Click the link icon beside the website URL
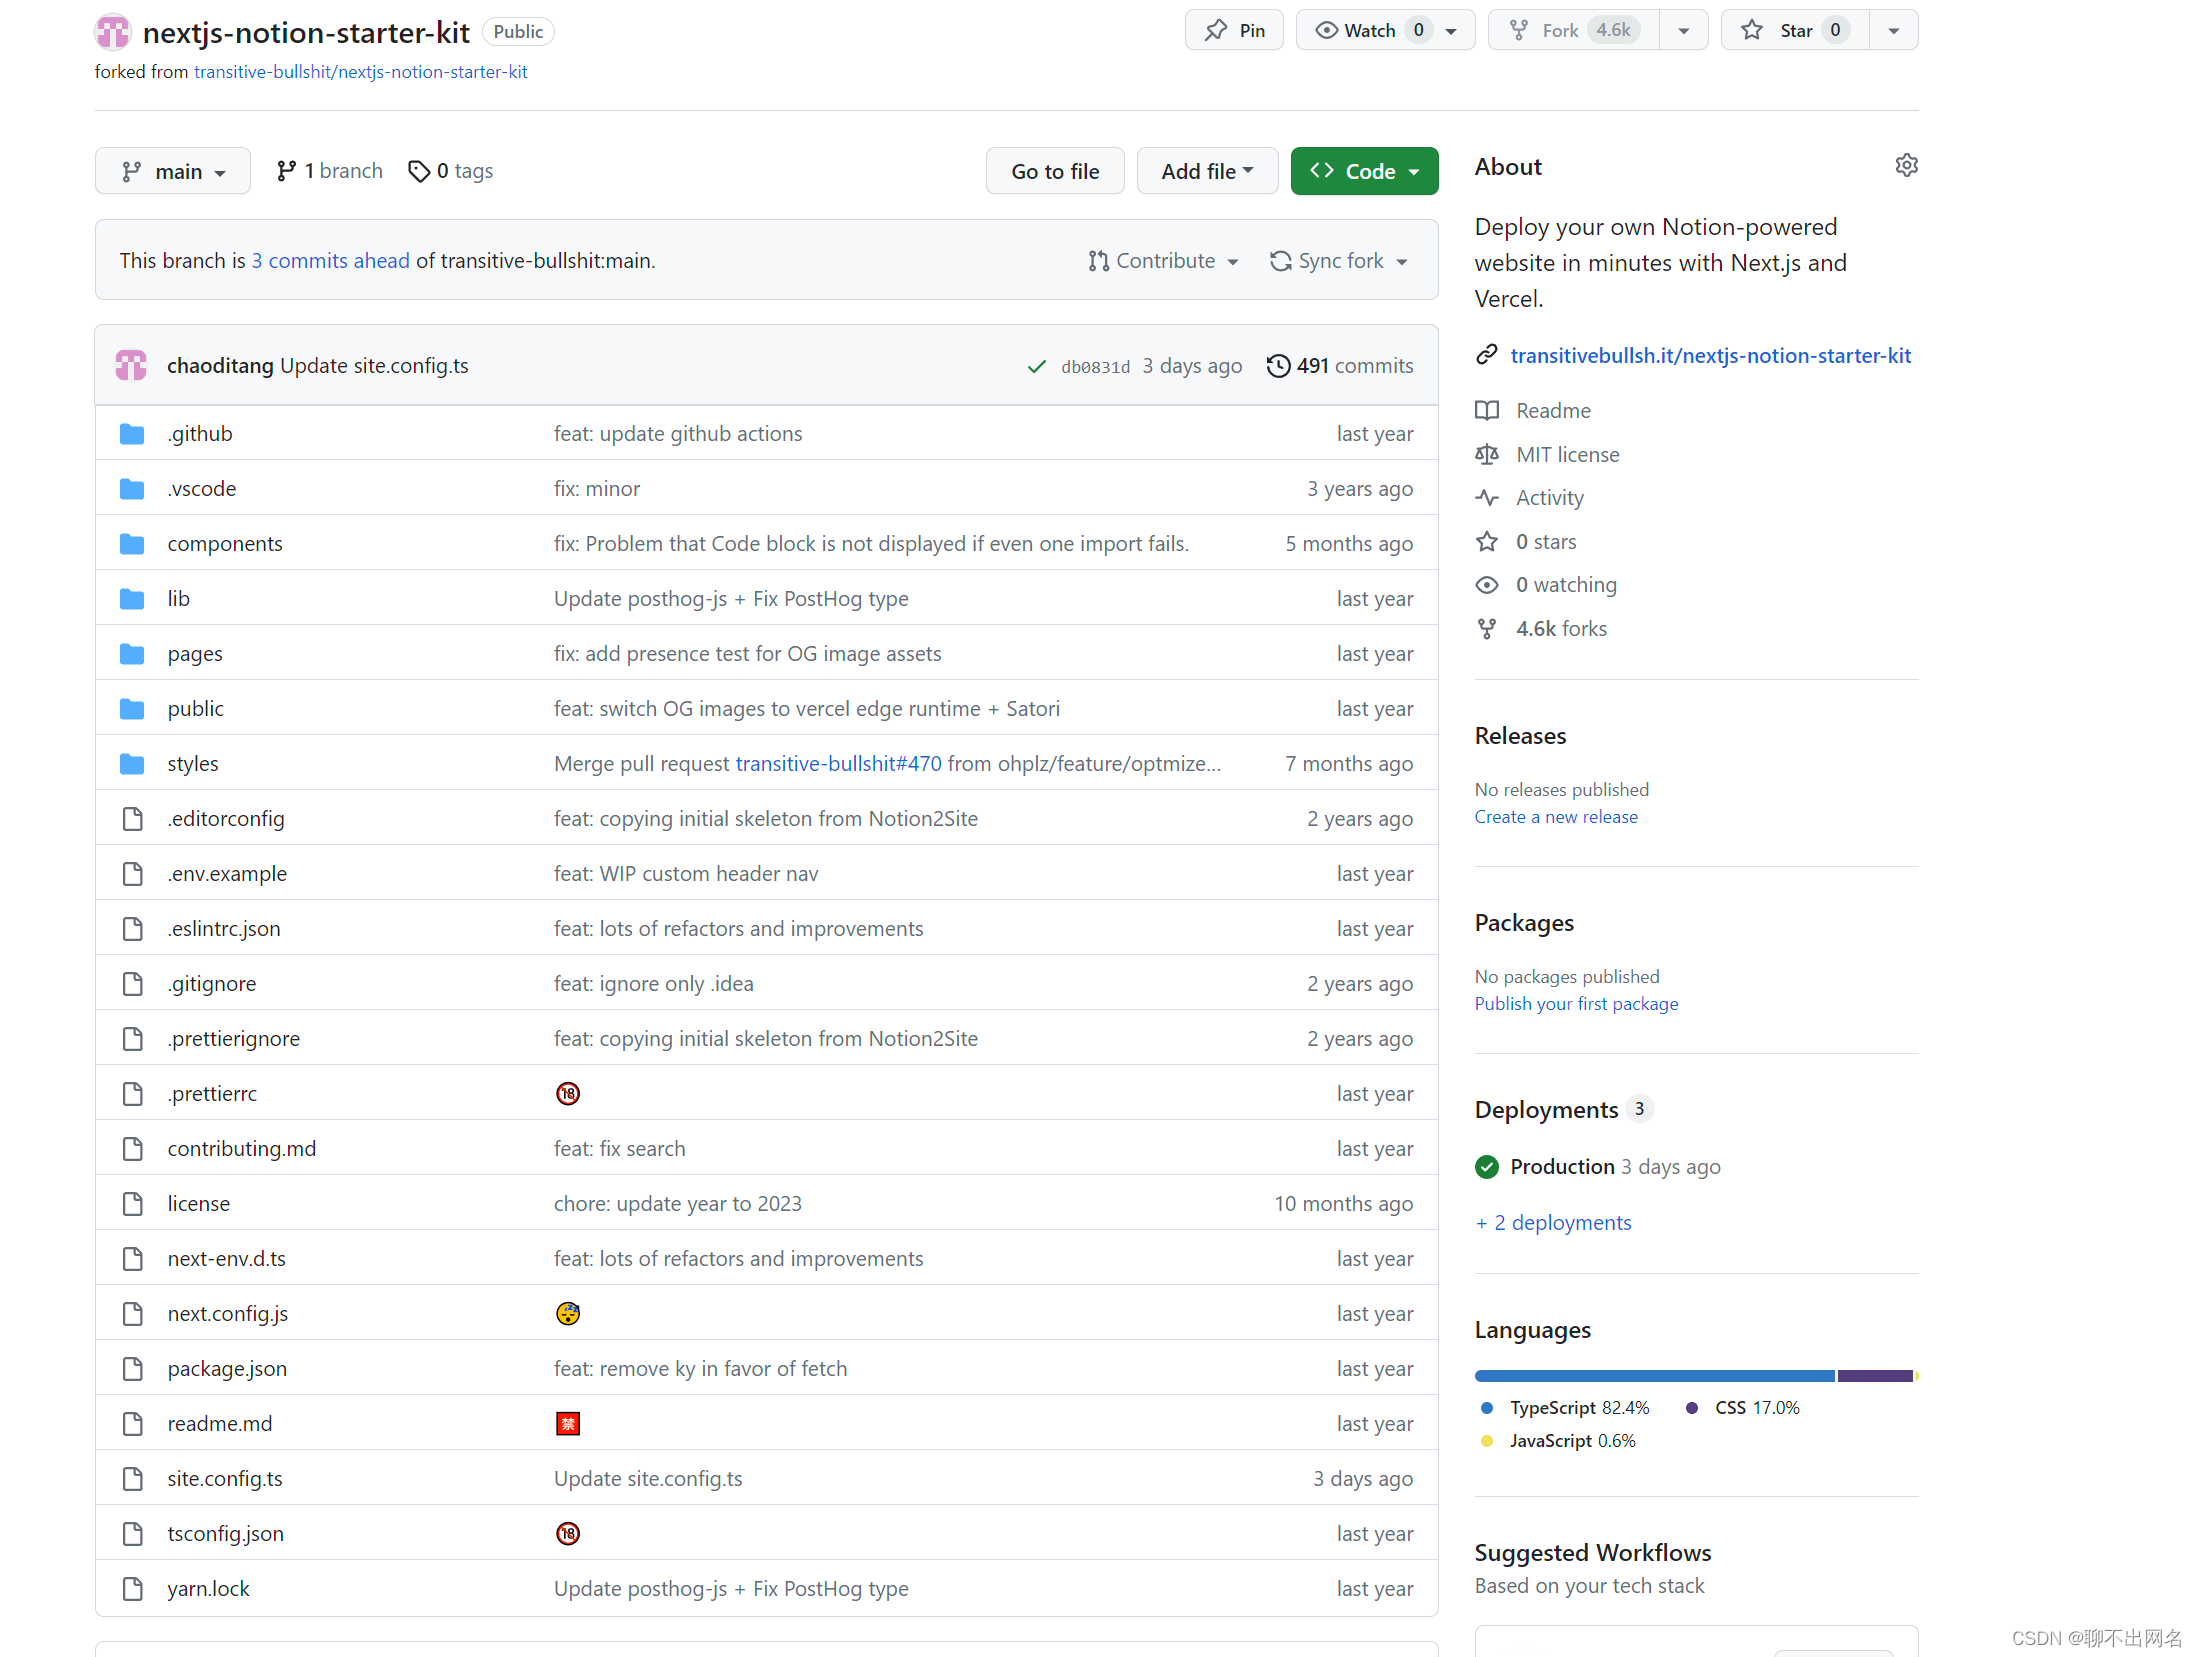This screenshot has height=1657, width=2196. 1487,355
